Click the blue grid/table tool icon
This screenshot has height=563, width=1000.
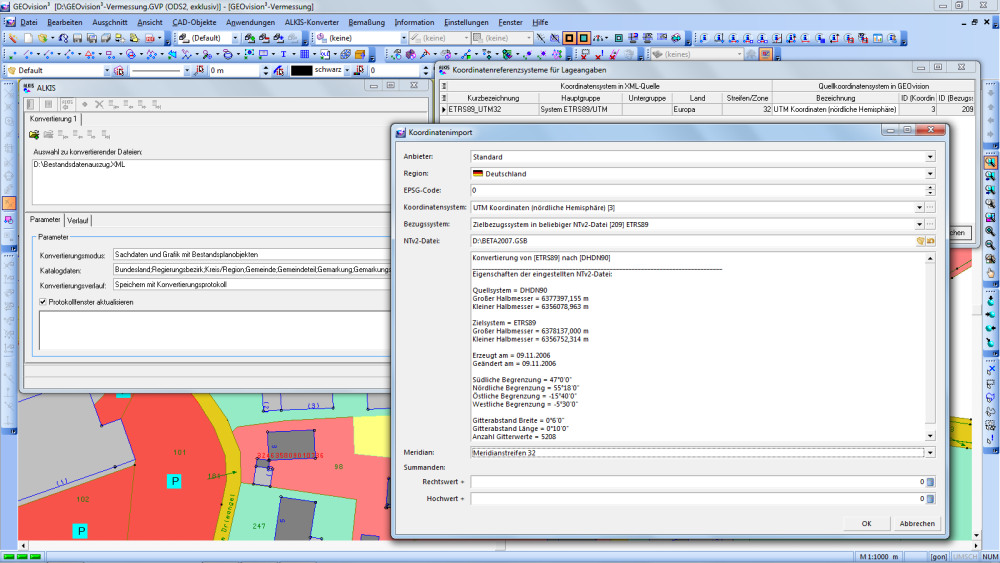click(x=304, y=54)
